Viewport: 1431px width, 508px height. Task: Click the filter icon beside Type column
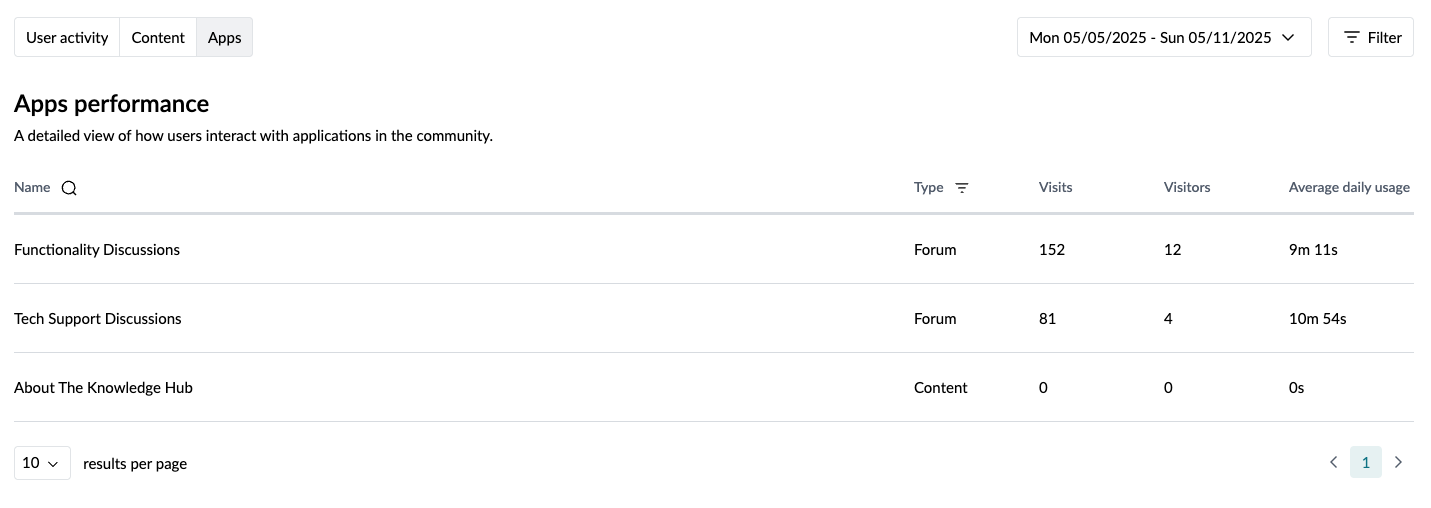962,187
